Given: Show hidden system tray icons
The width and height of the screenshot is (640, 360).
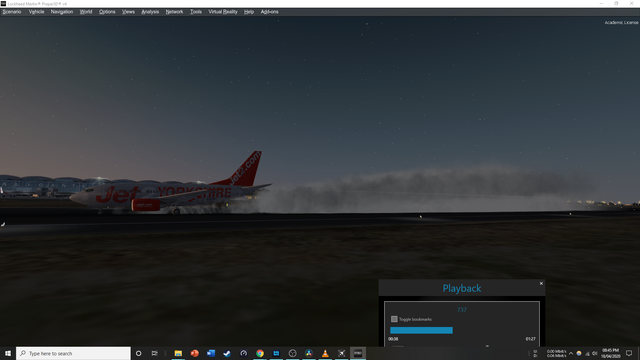Looking at the screenshot, I should pyautogui.click(x=571, y=353).
